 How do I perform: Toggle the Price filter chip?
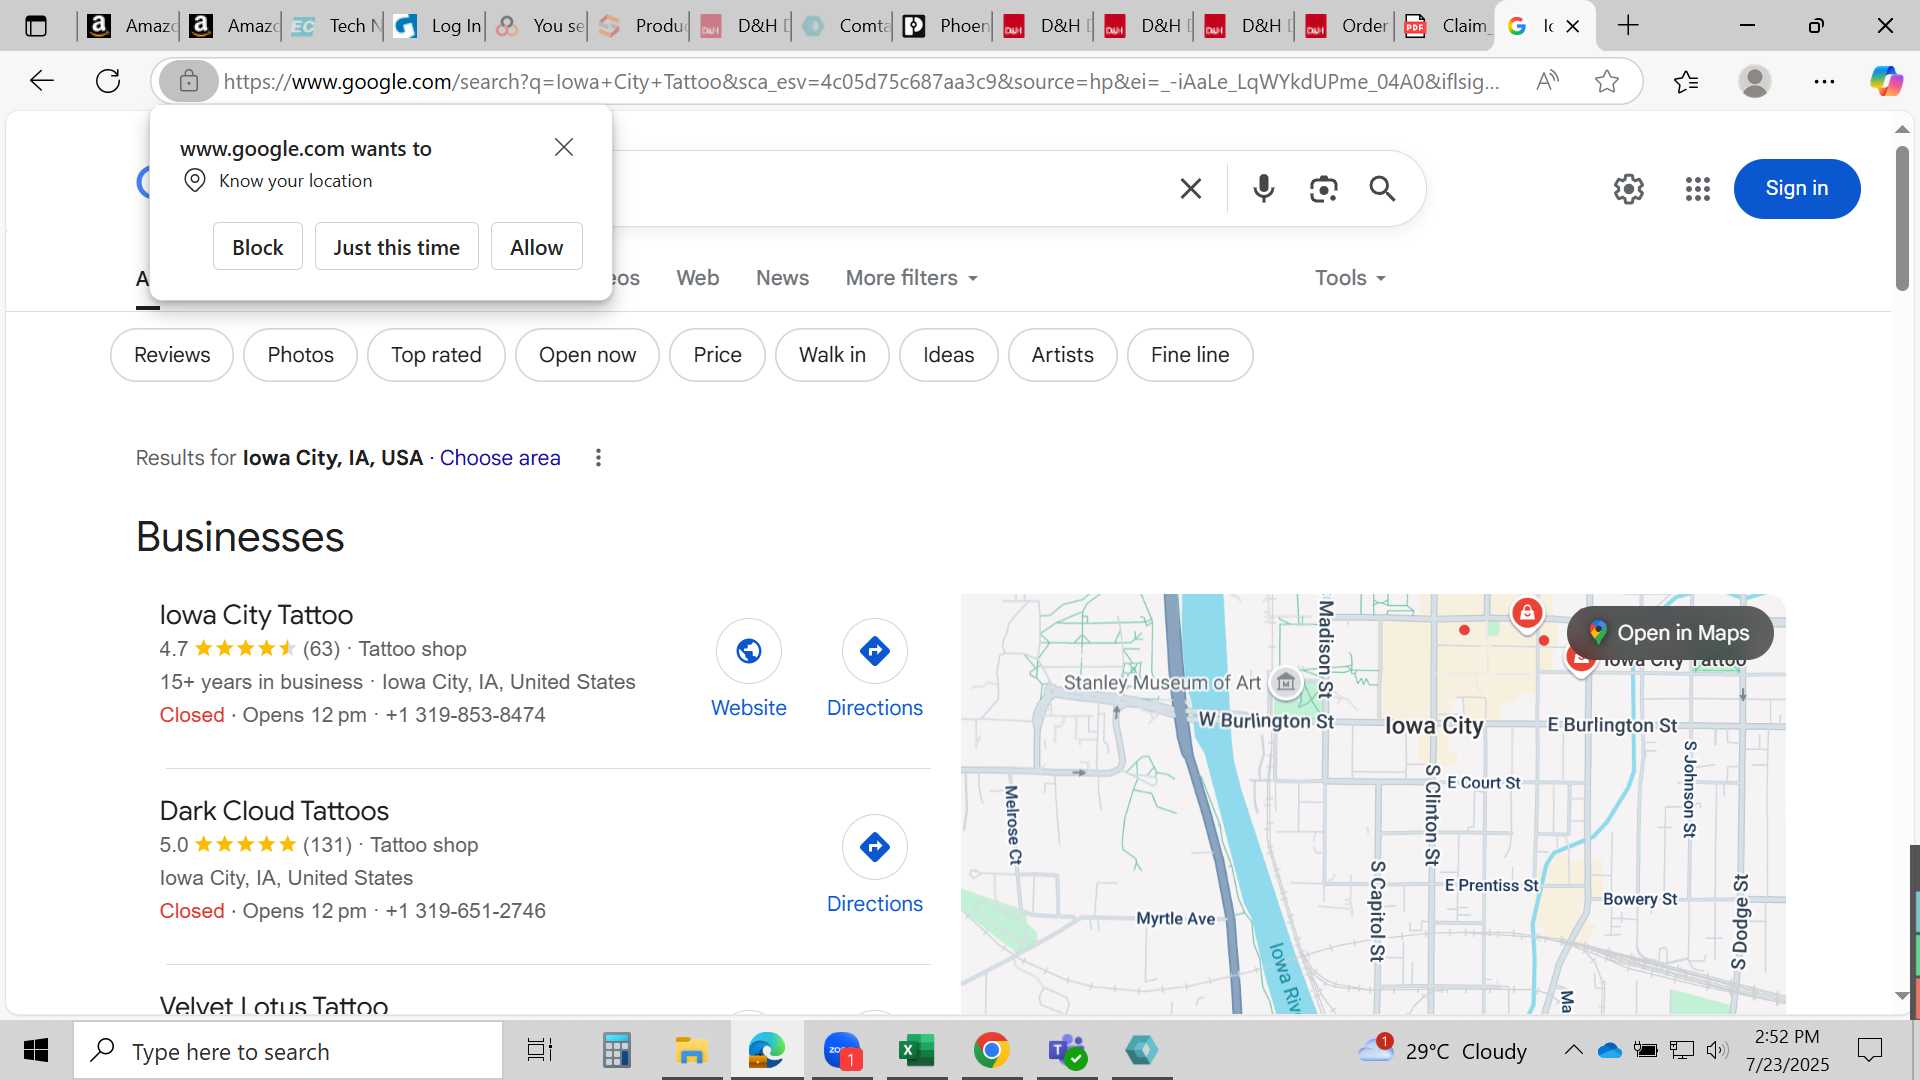(717, 355)
